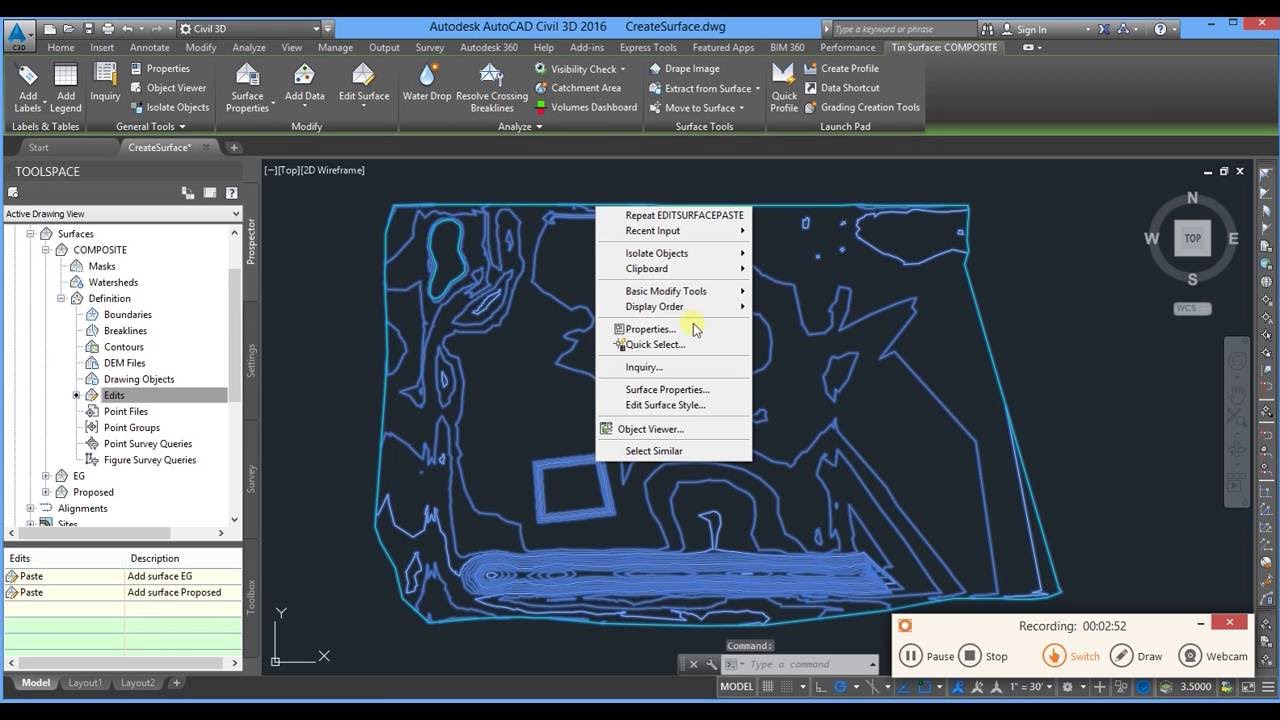This screenshot has height=720, width=1280.
Task: Click the AutoCAD application menu logo
Action: [x=17, y=35]
